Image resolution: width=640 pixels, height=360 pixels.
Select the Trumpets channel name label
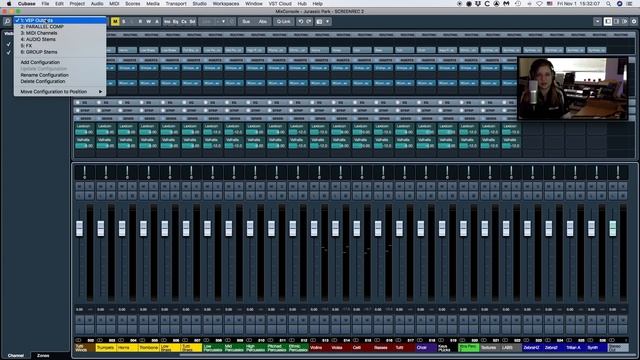click(106, 348)
